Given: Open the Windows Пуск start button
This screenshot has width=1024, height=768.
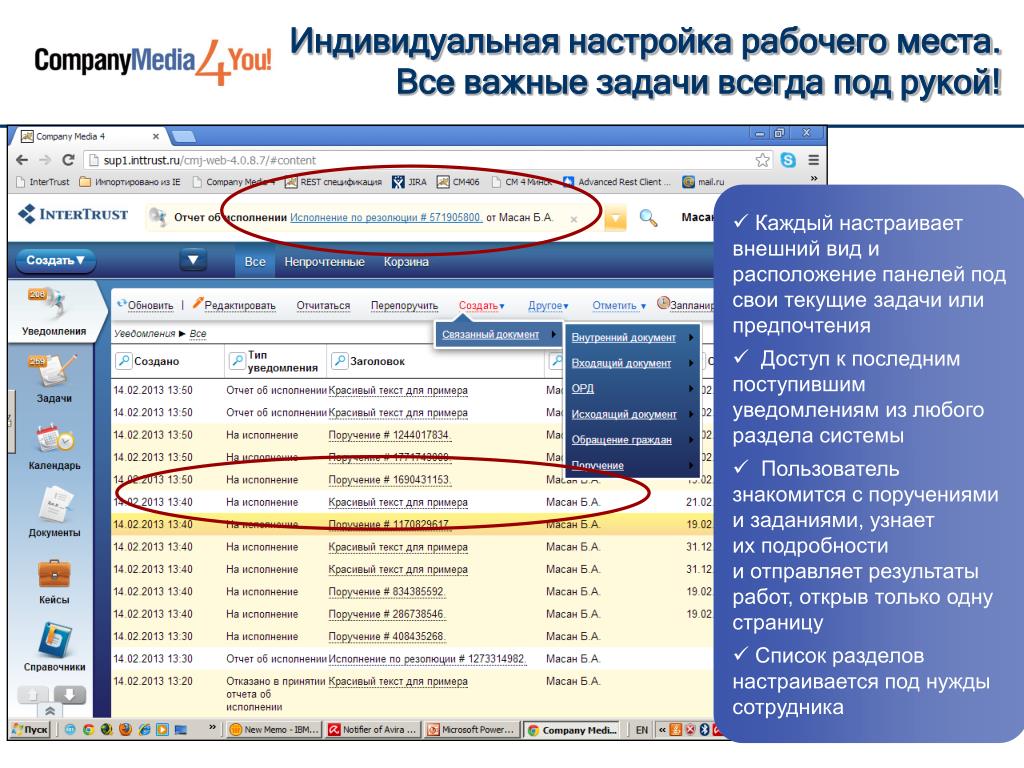Looking at the screenshot, I should click(30, 729).
